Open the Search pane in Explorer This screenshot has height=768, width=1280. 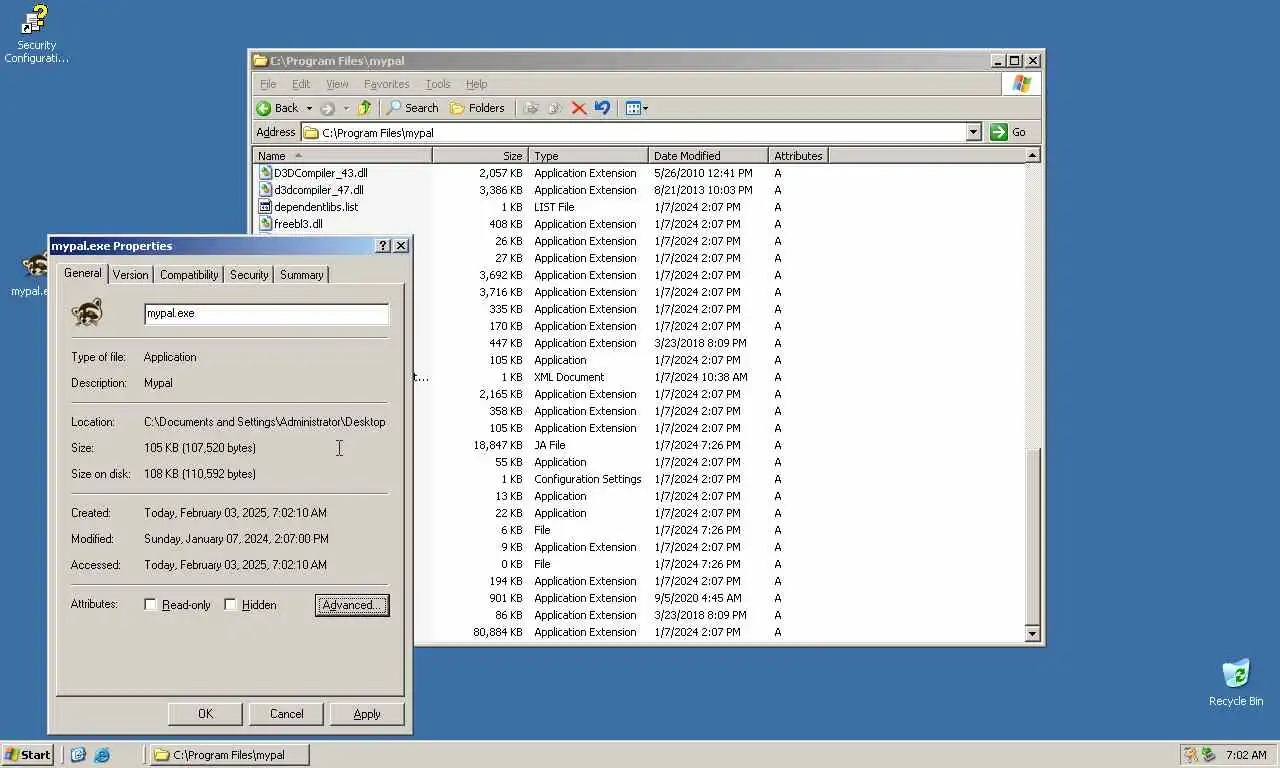point(412,108)
